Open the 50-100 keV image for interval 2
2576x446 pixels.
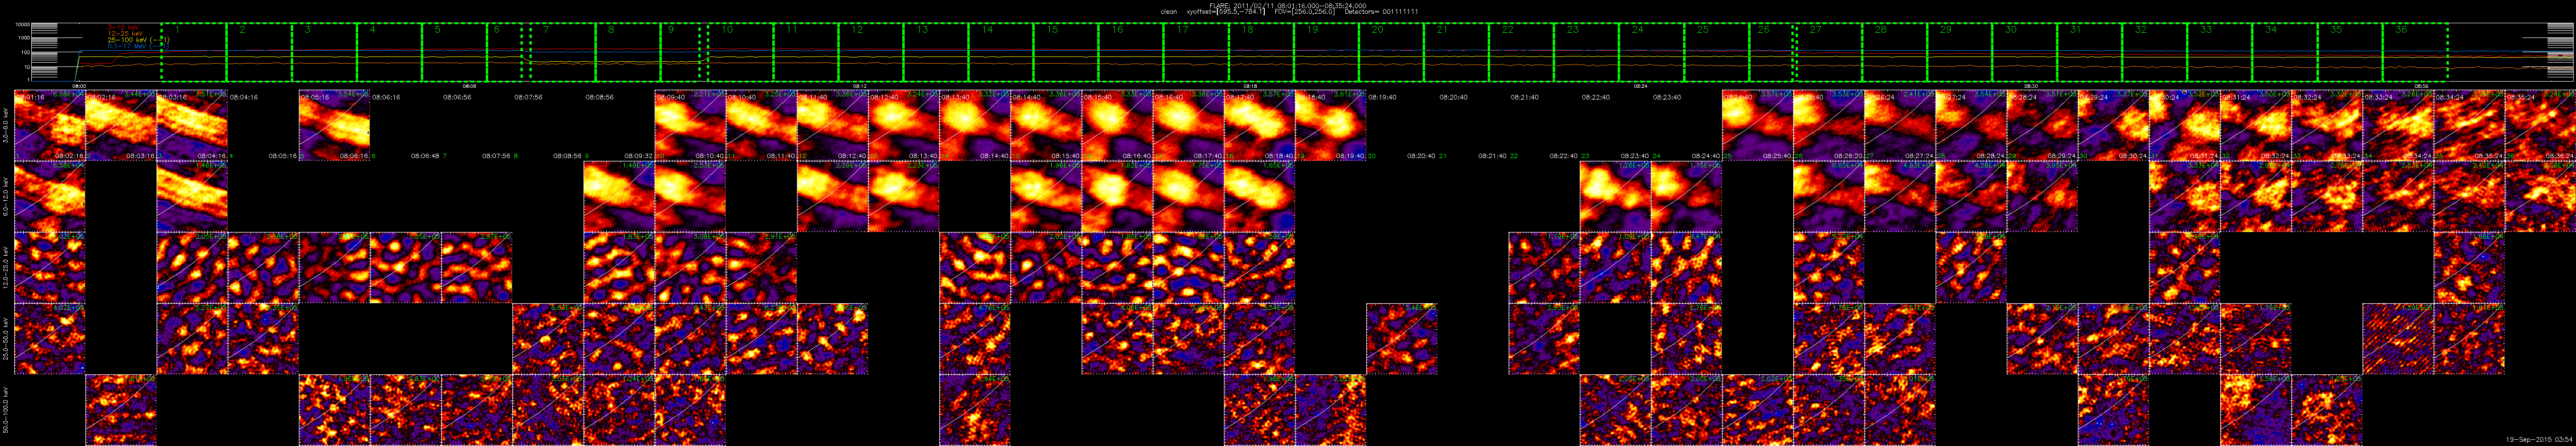pos(120,410)
